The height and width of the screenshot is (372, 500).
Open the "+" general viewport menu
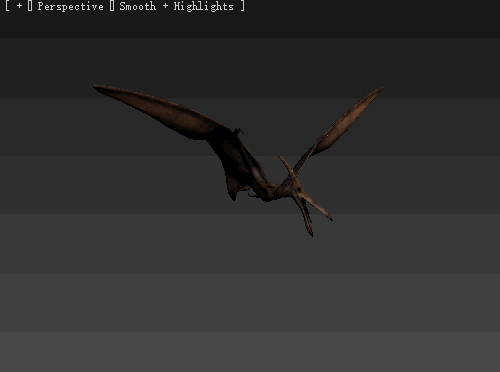point(19,6)
